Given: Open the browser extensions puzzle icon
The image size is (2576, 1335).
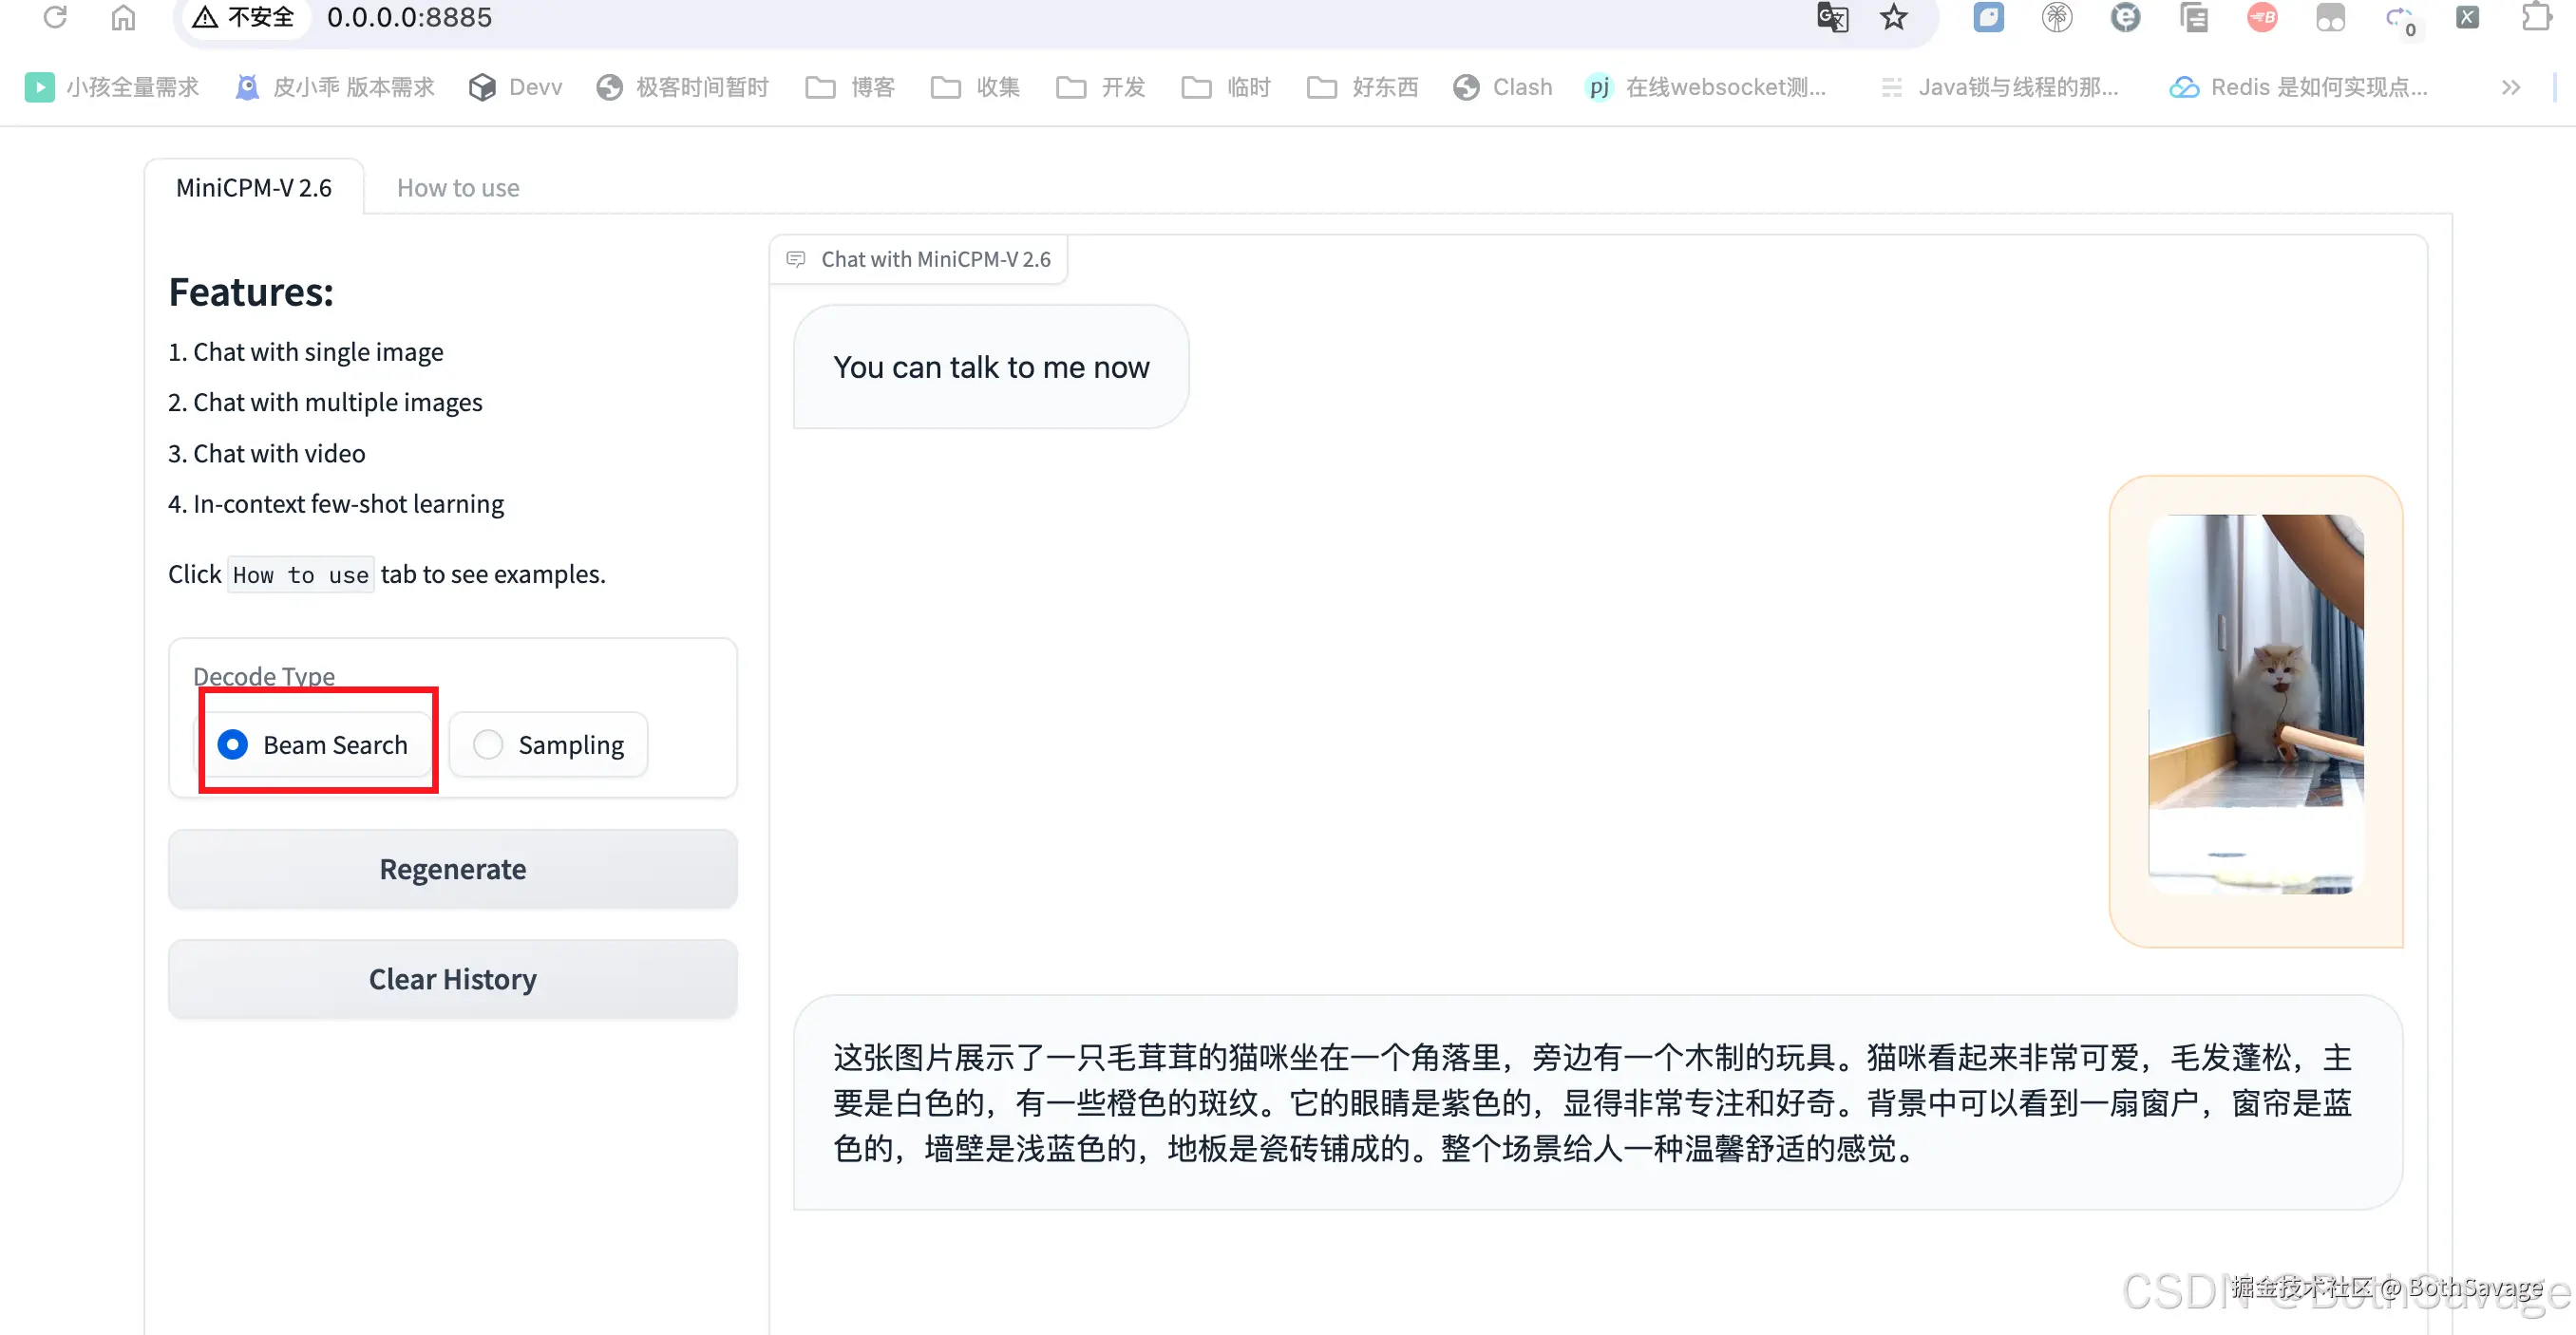Looking at the screenshot, I should pos(2537,17).
